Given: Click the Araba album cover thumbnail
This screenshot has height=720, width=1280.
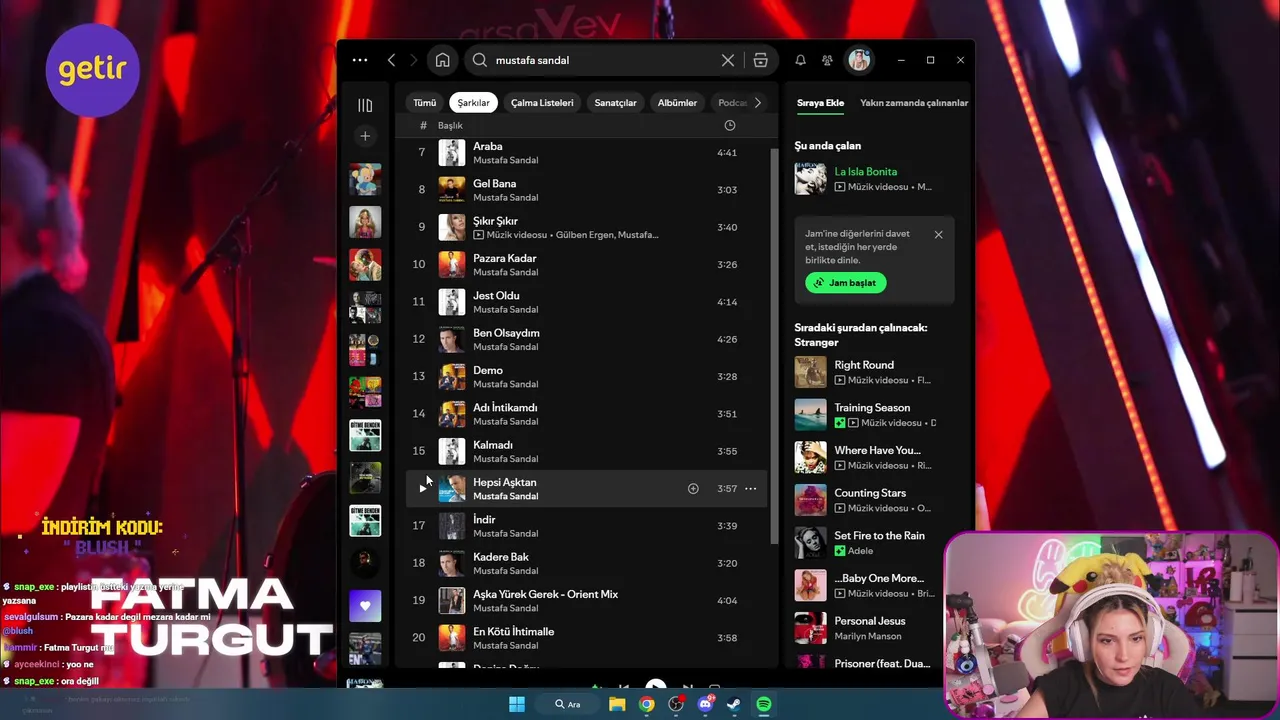Looking at the screenshot, I should click(x=452, y=153).
